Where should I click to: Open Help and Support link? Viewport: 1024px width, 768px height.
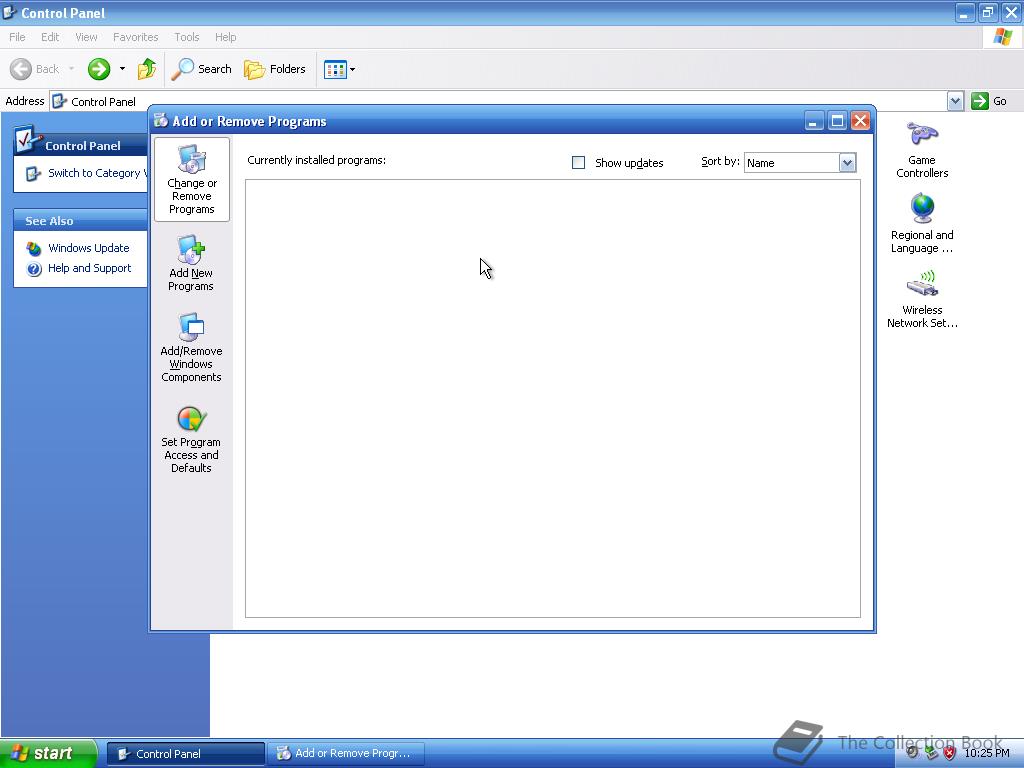89,268
